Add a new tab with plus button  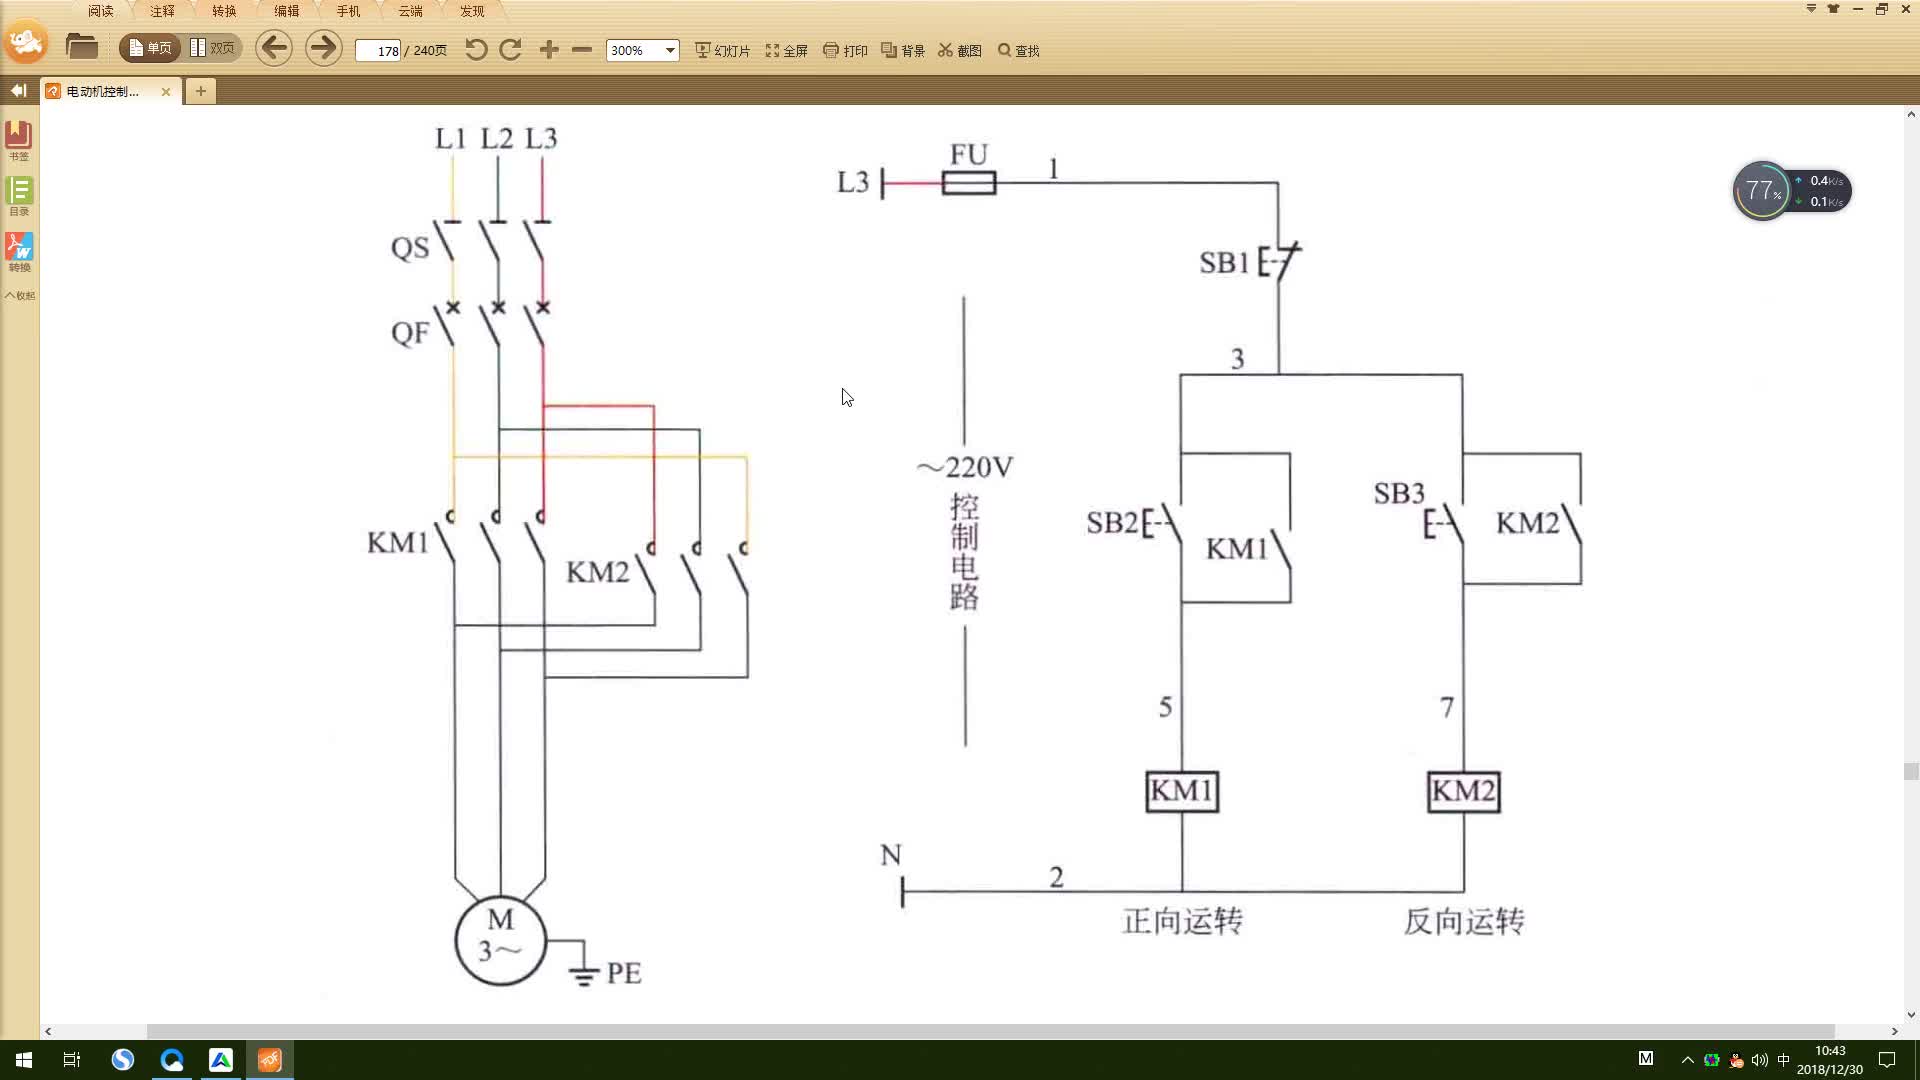click(201, 91)
